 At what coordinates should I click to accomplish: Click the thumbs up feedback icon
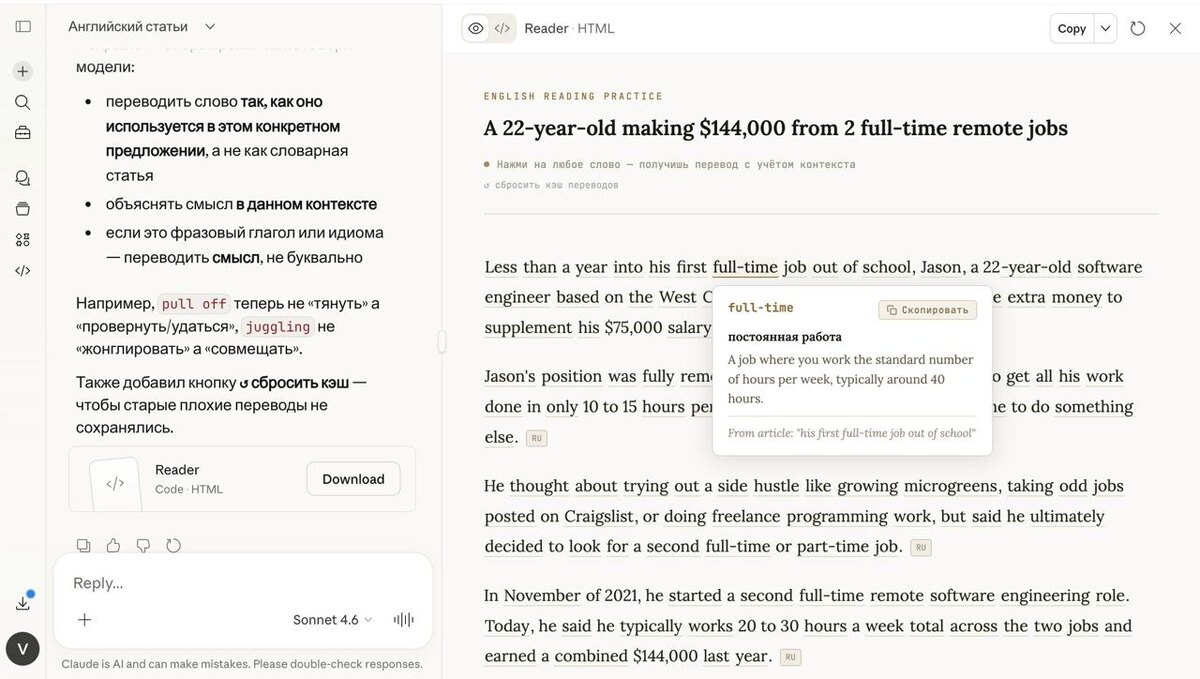(113, 545)
